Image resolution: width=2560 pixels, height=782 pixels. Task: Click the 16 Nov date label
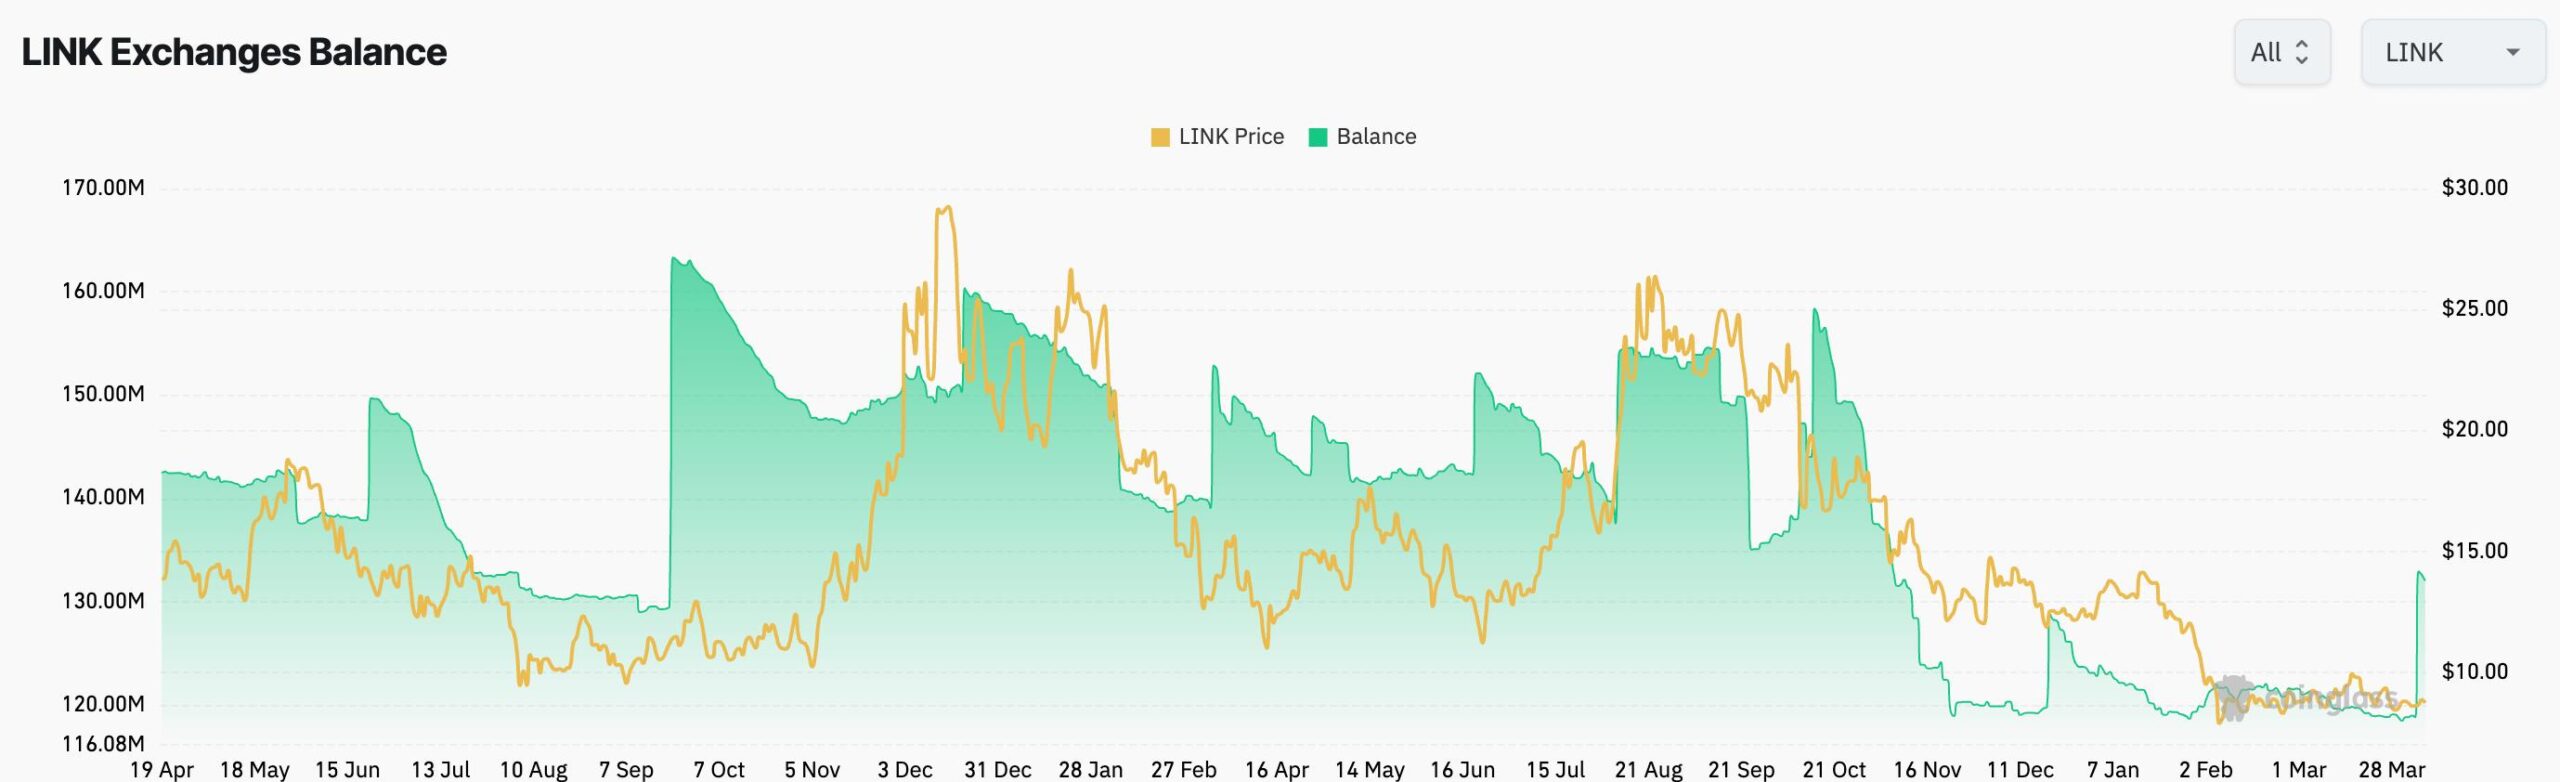click(x=1928, y=770)
